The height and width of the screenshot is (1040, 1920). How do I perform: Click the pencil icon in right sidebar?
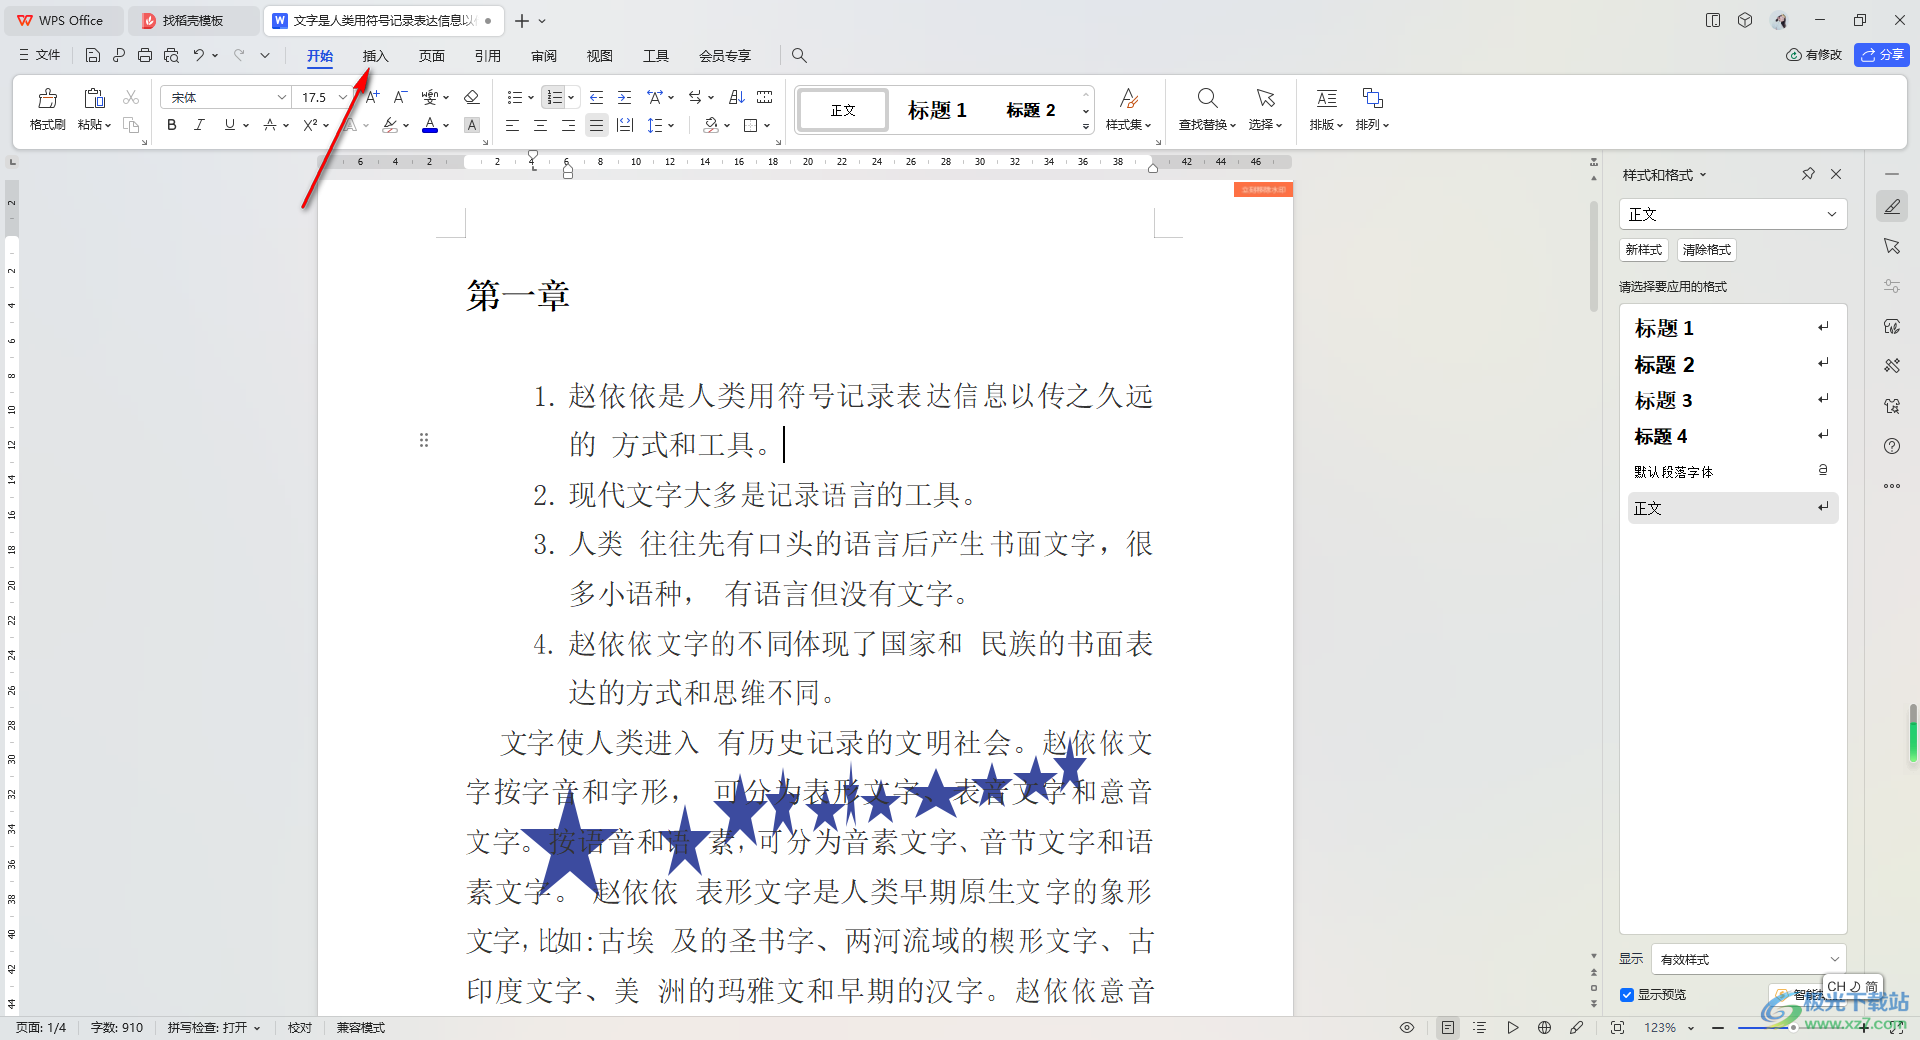(x=1892, y=206)
